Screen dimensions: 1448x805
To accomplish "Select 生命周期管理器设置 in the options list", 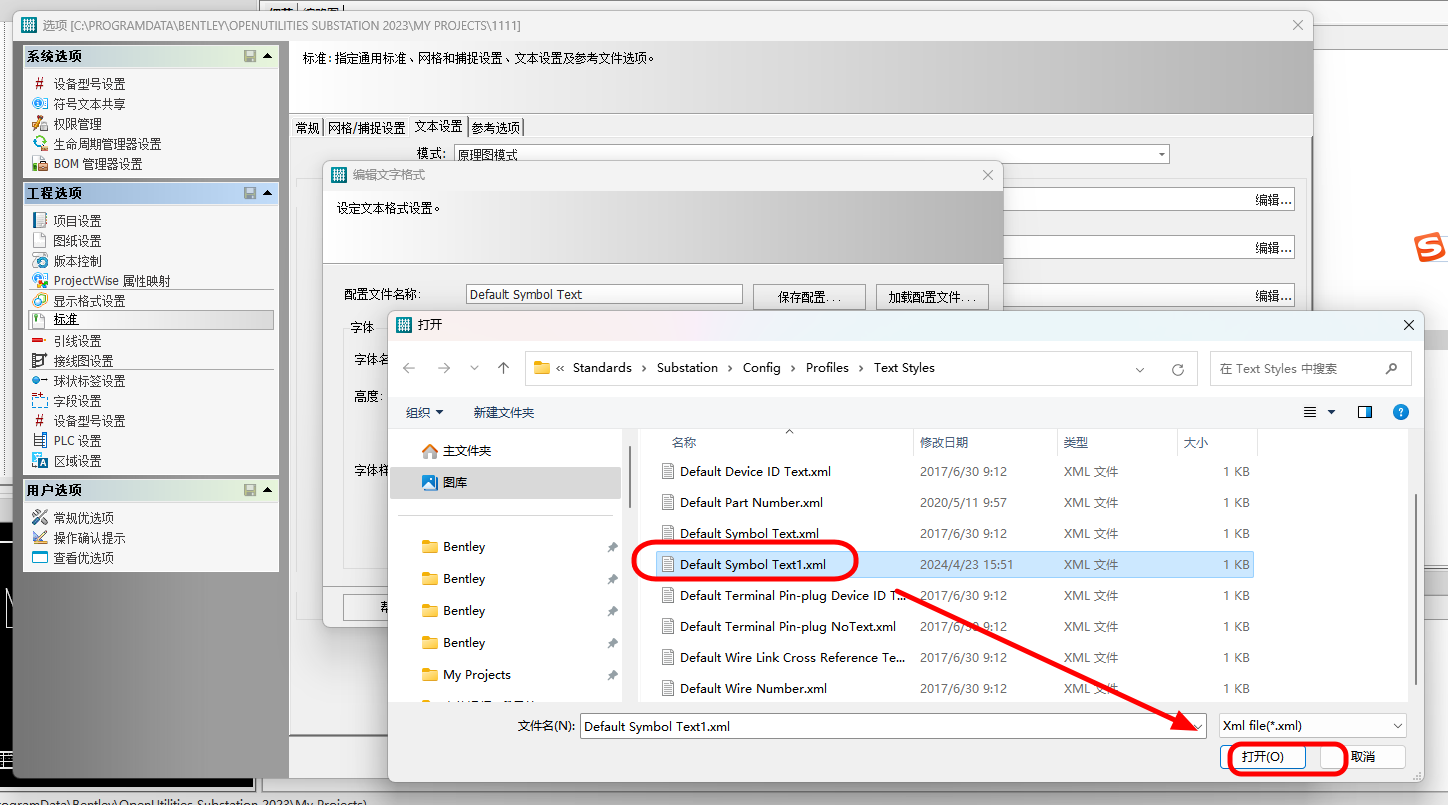I will (x=107, y=144).
